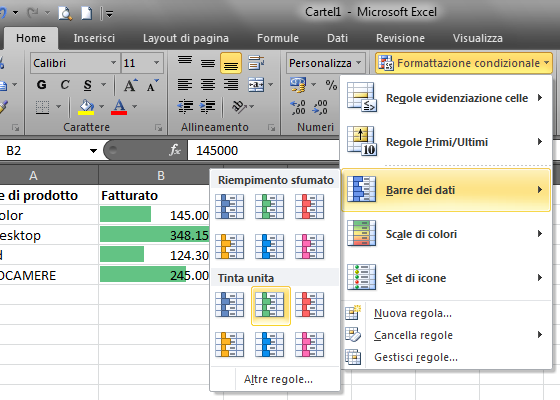Image resolution: width=560 pixels, height=400 pixels.
Task: Select light blue solid fill data bar
Action: click(x=270, y=345)
